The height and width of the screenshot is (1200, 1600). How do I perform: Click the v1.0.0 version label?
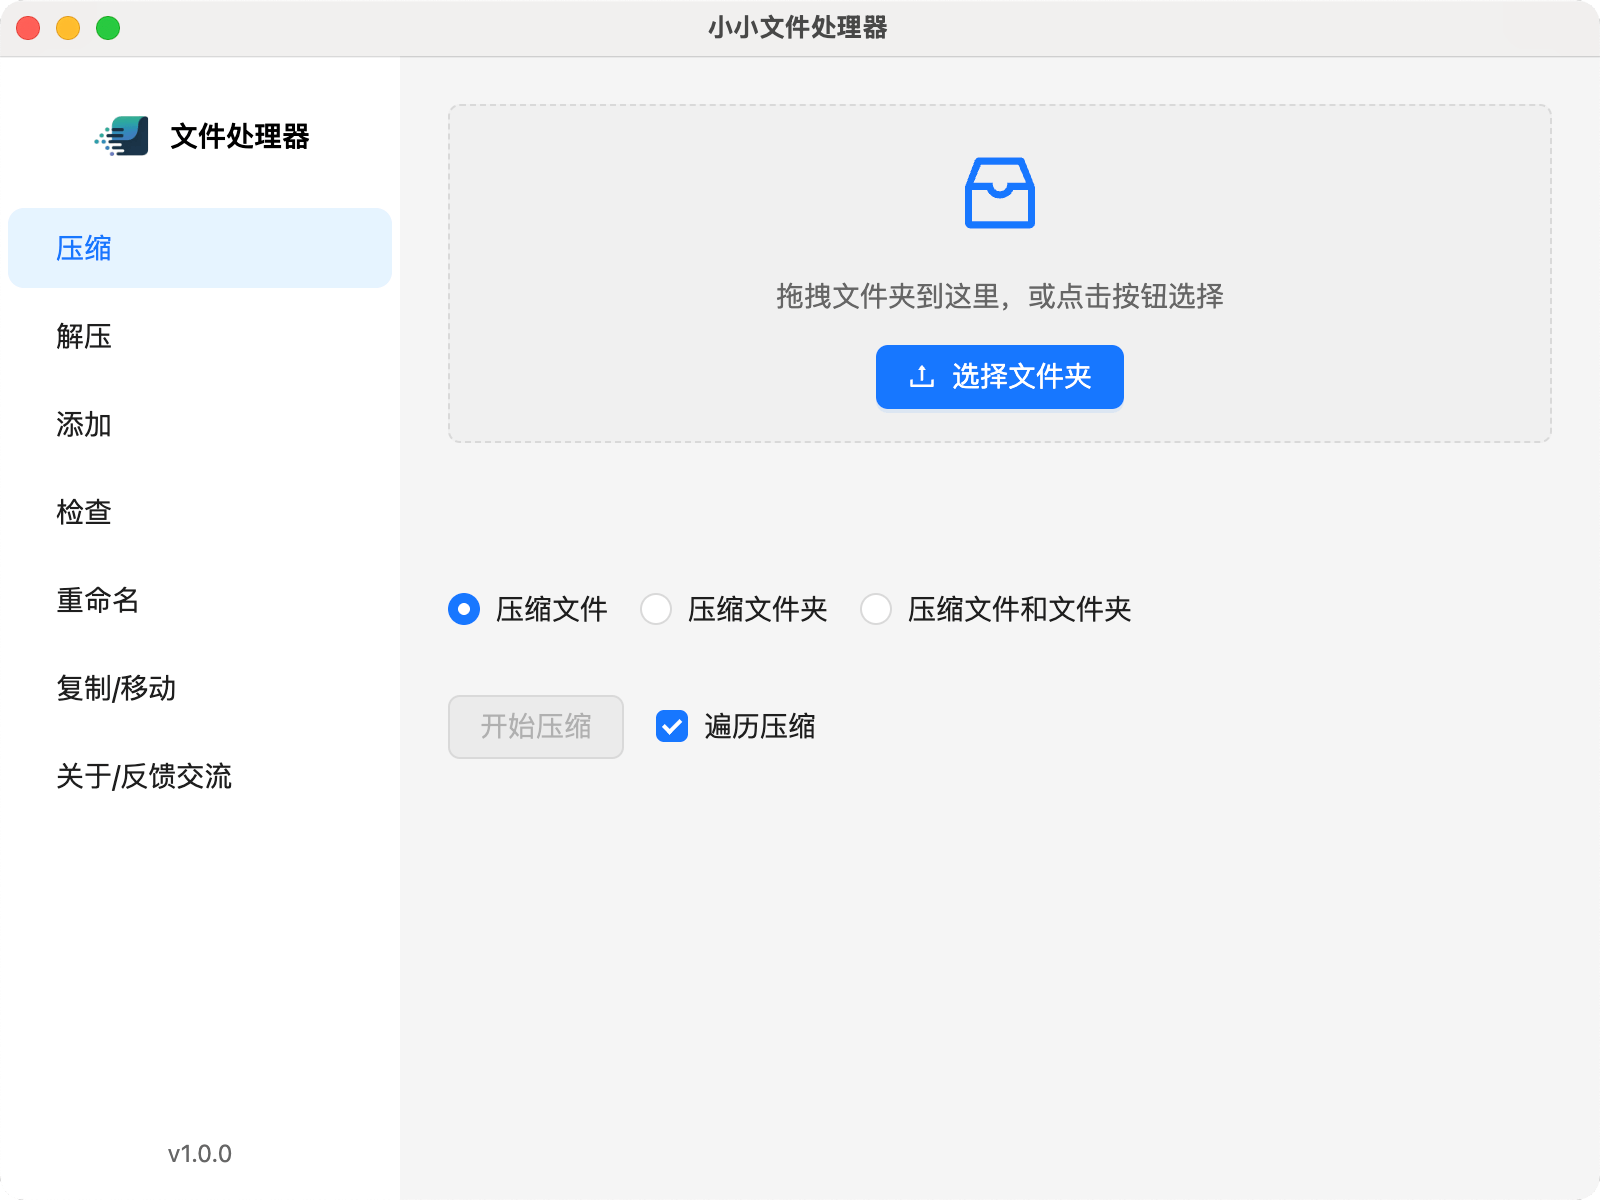(200, 1154)
